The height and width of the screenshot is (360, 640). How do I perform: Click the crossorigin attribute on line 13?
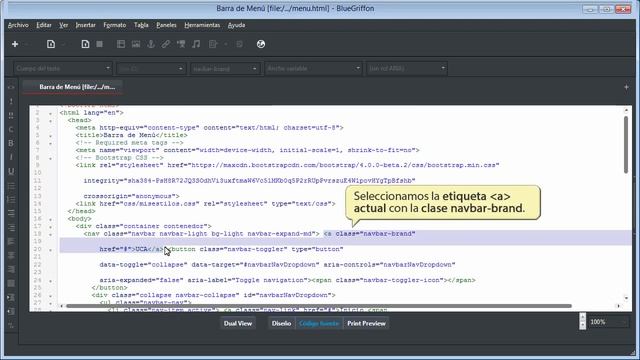click(131, 196)
